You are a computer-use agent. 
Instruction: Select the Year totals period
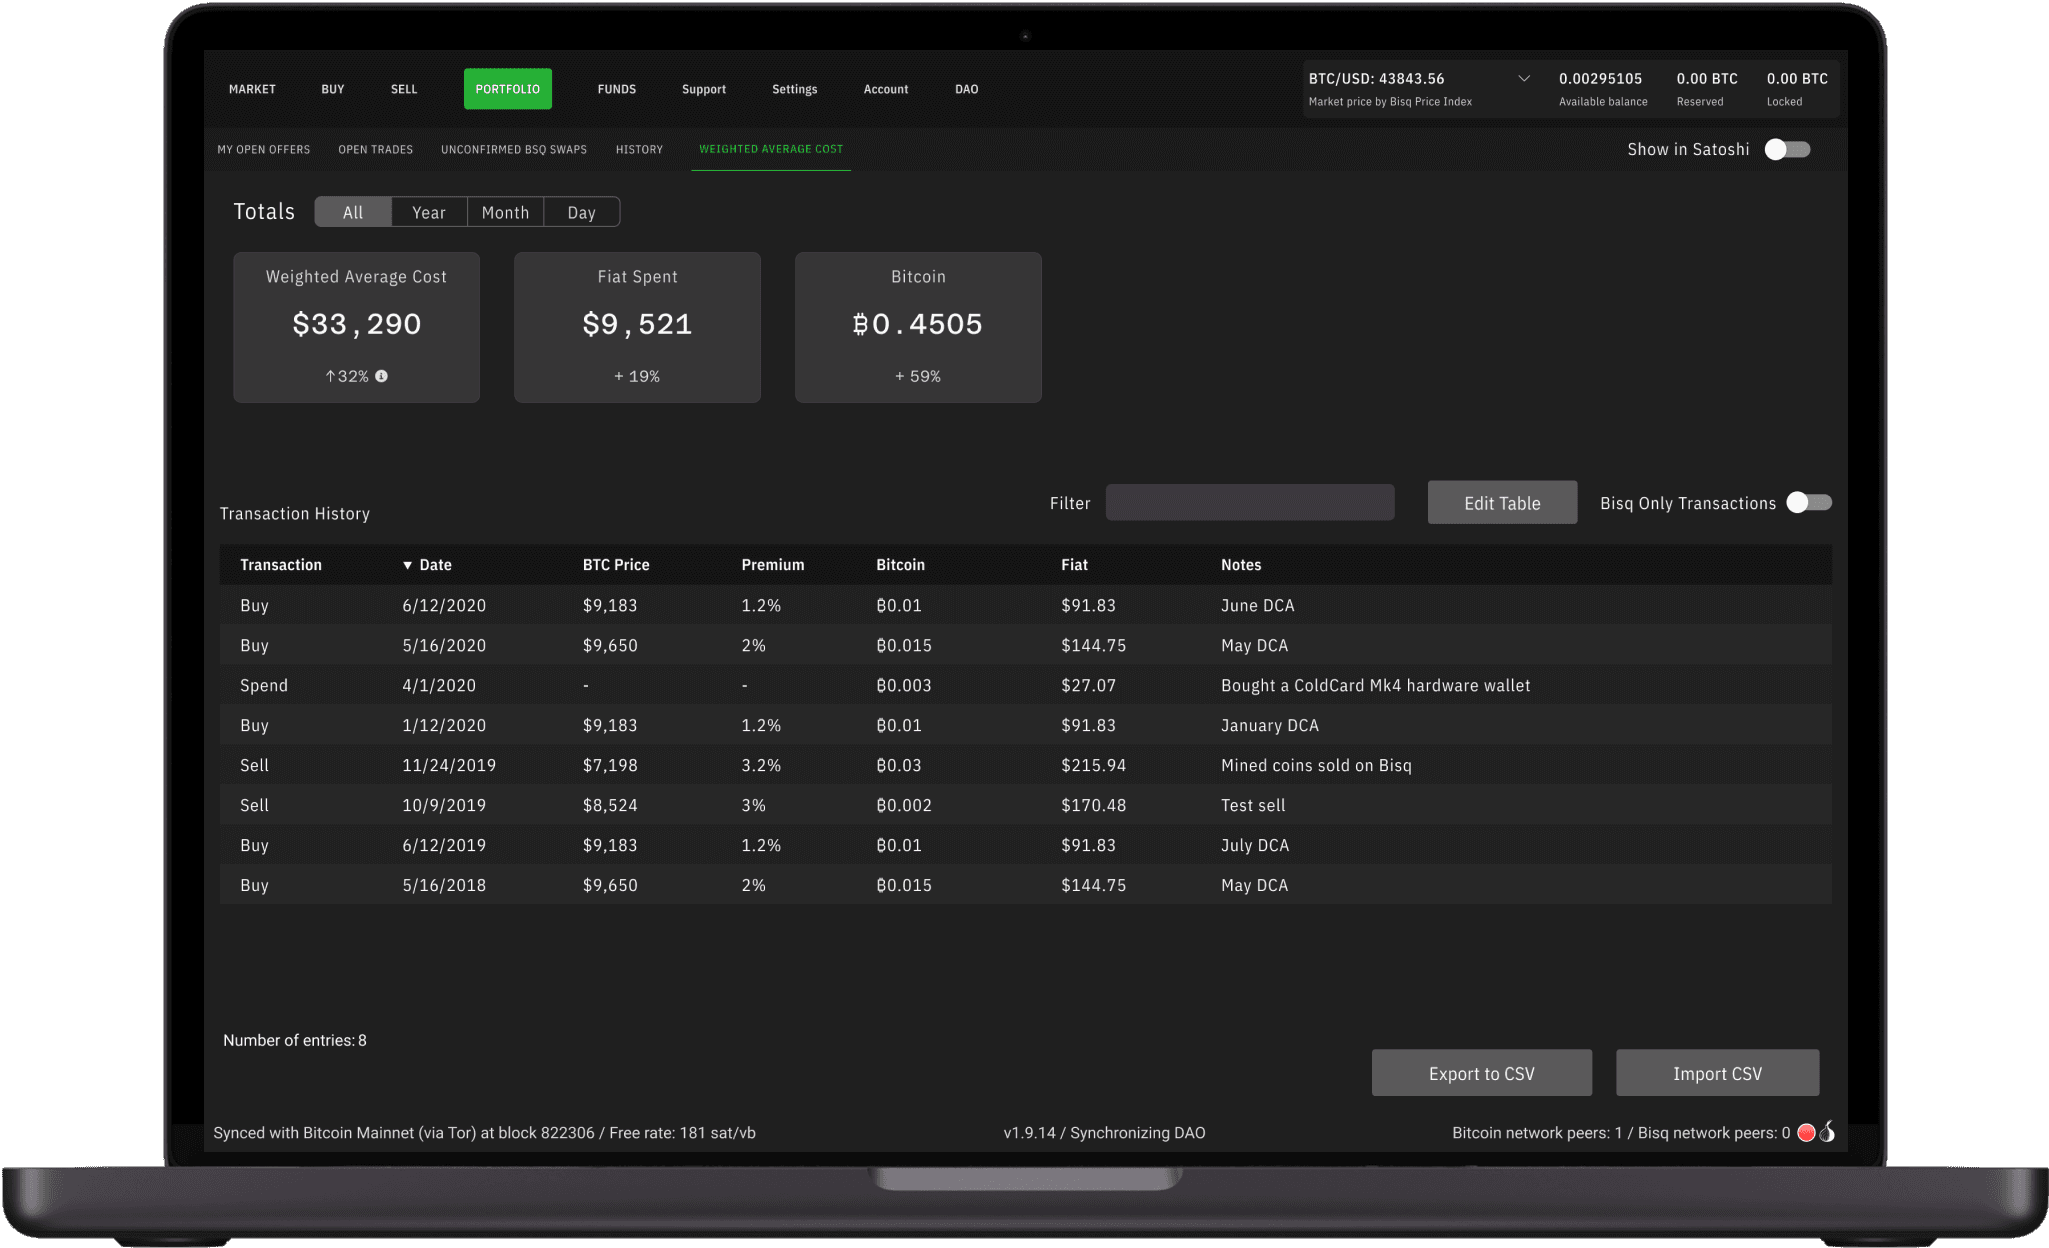click(428, 212)
